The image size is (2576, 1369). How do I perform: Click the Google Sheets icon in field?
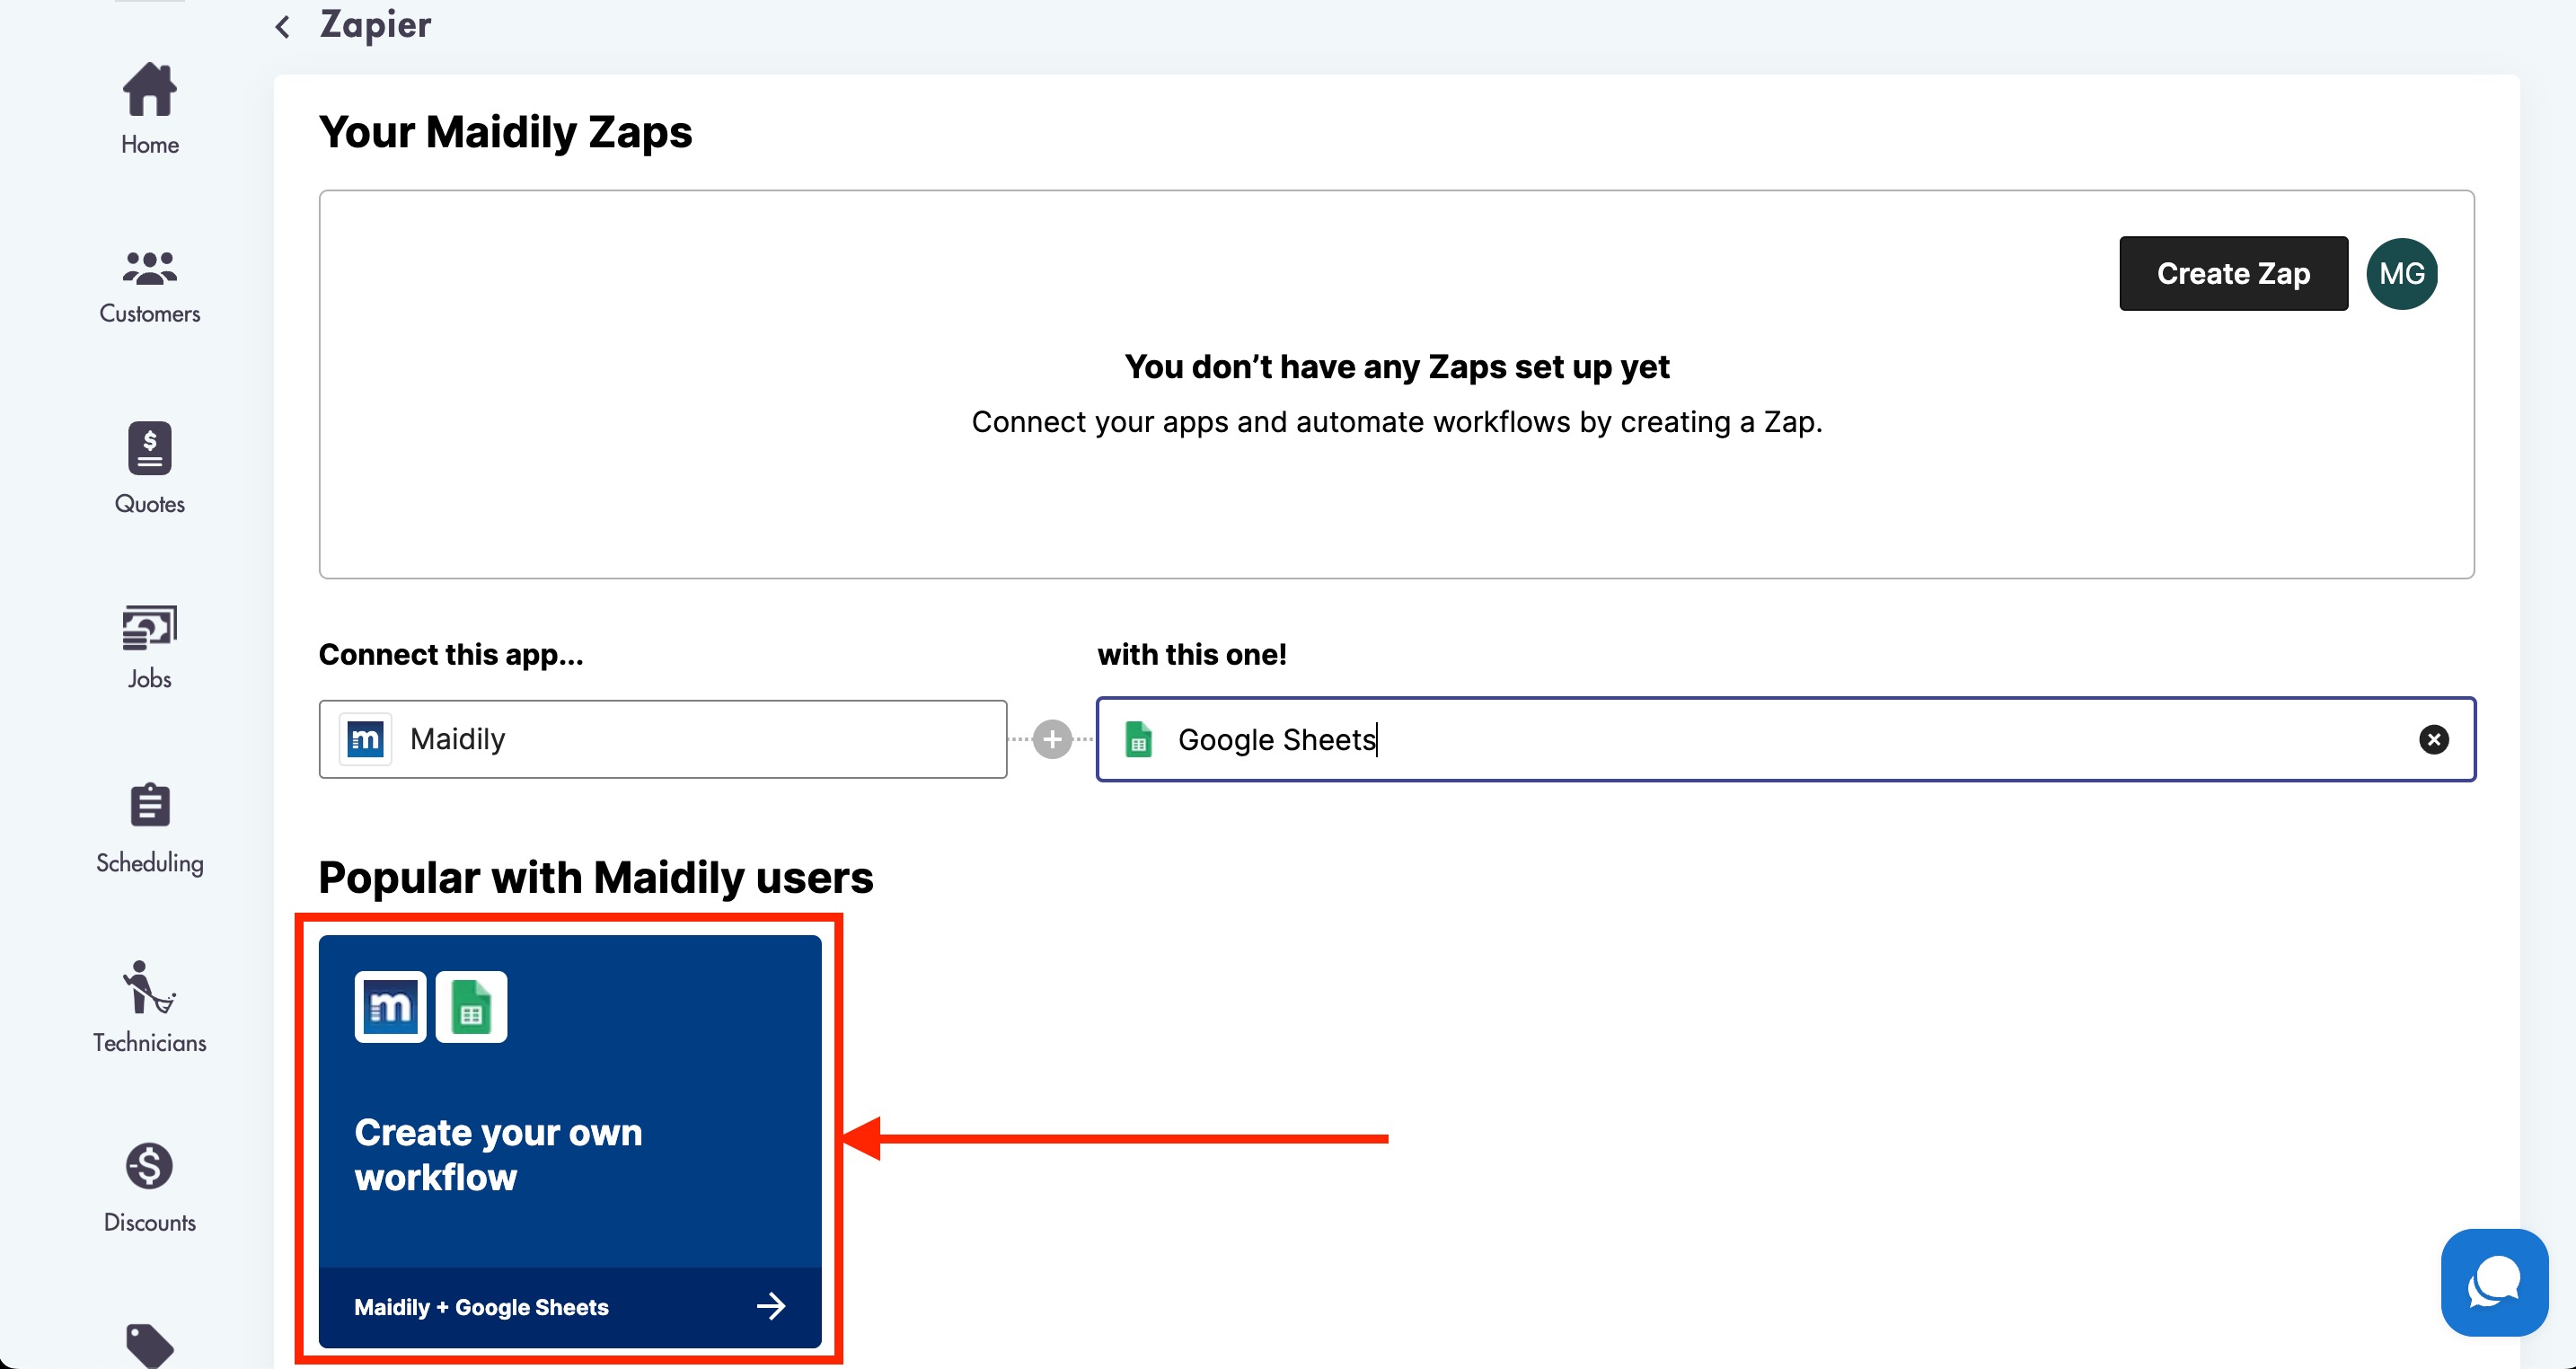[x=1138, y=739]
